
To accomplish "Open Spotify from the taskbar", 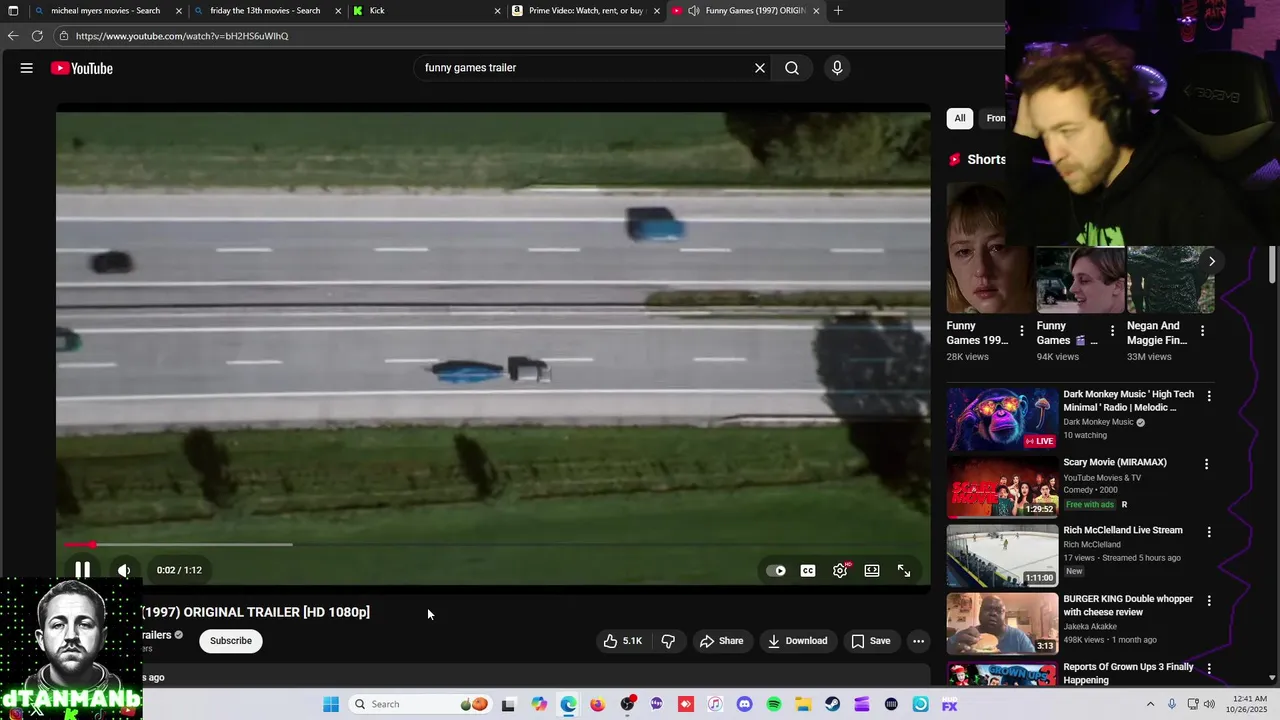I will 774,704.
